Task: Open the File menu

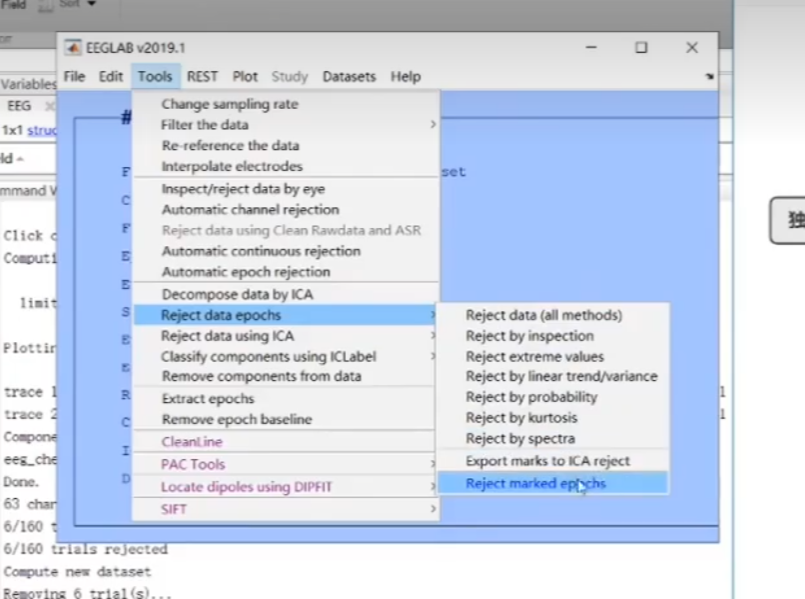Action: click(x=74, y=76)
